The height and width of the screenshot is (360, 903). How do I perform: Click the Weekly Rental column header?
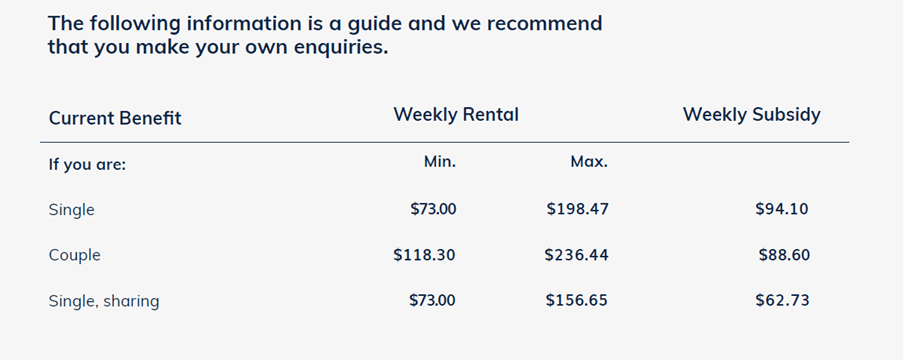pyautogui.click(x=456, y=115)
